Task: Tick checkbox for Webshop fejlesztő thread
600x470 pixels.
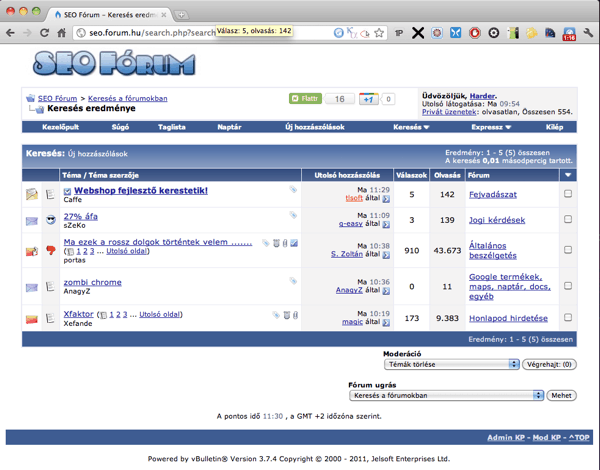Action: click(568, 194)
